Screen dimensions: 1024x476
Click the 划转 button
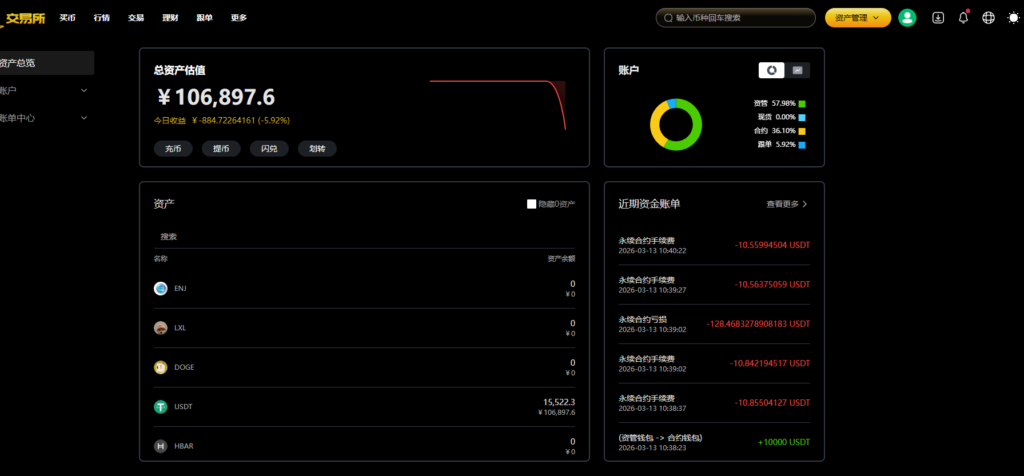(317, 149)
